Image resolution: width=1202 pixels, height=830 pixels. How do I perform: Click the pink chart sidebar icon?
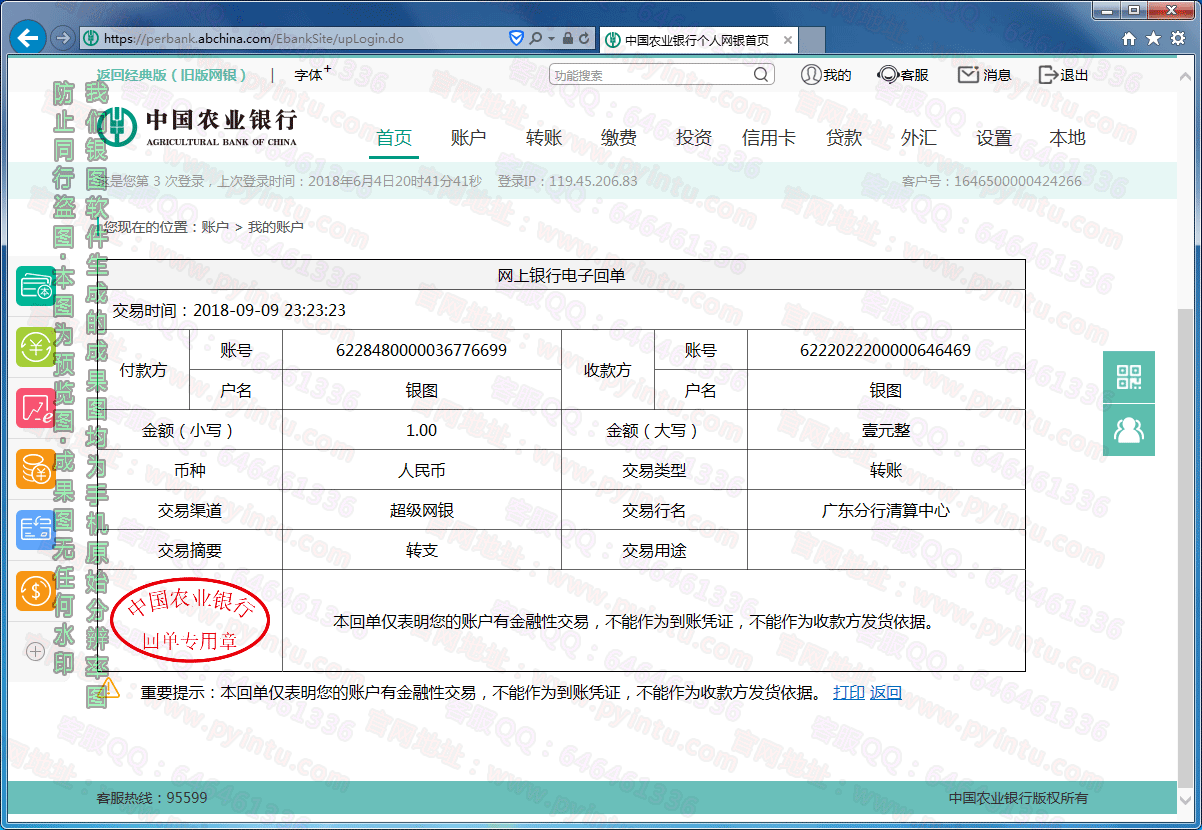35,408
